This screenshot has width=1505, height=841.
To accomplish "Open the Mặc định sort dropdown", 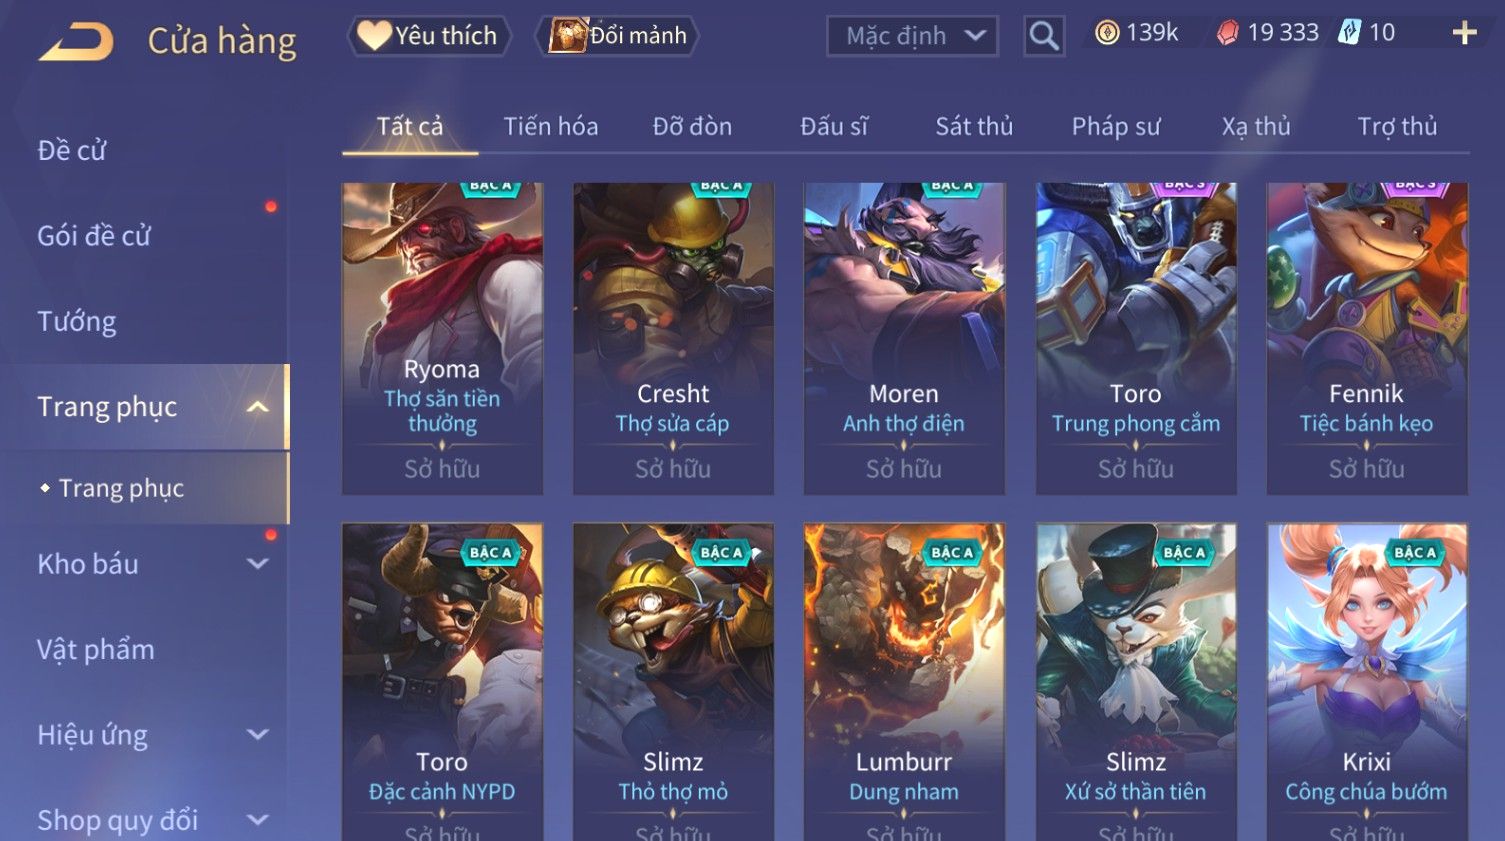I will tap(912, 36).
